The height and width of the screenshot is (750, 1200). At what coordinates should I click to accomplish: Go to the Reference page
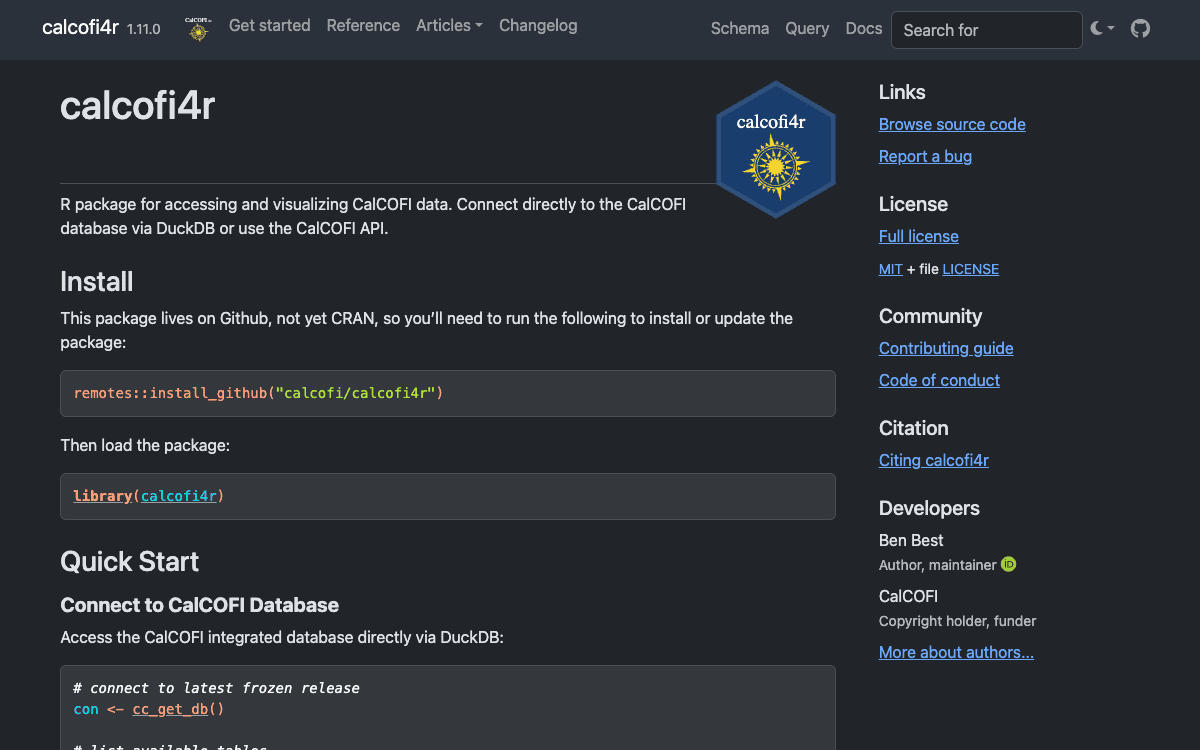pyautogui.click(x=363, y=26)
